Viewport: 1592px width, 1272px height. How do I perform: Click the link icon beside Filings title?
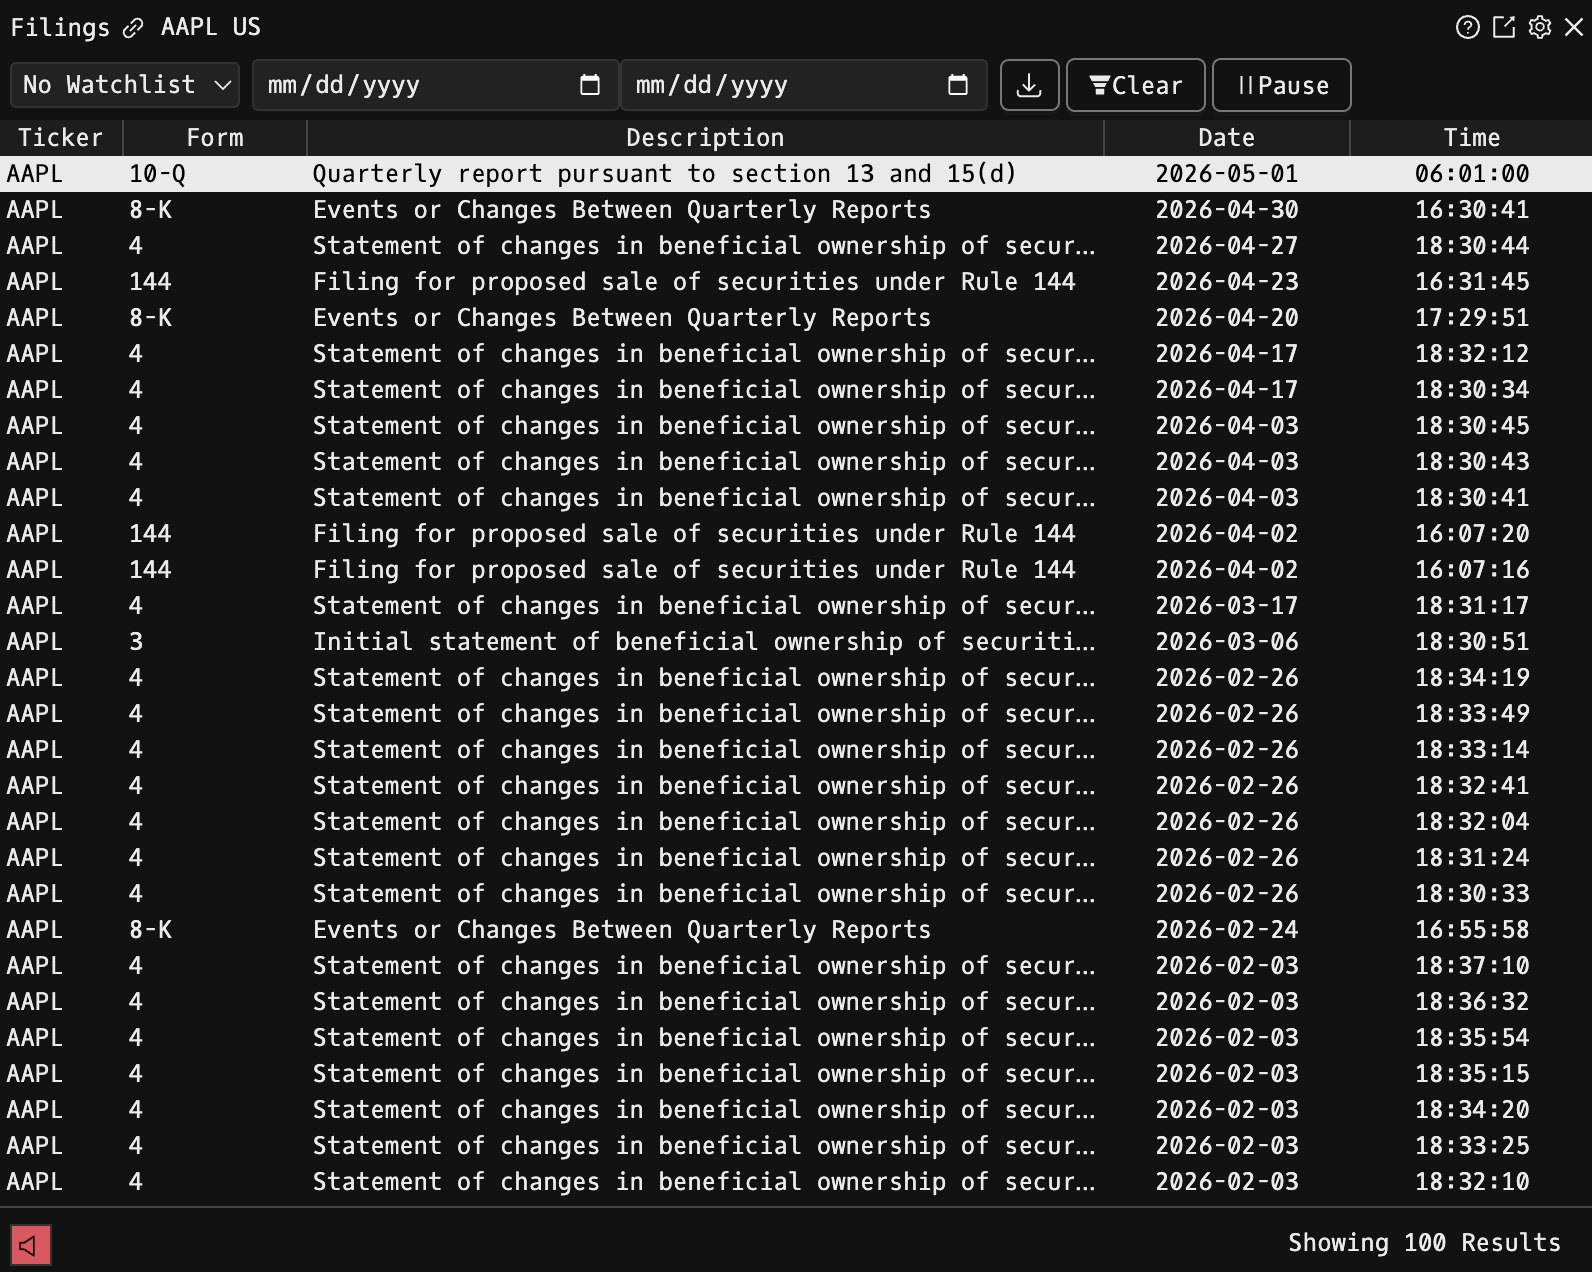[x=133, y=28]
